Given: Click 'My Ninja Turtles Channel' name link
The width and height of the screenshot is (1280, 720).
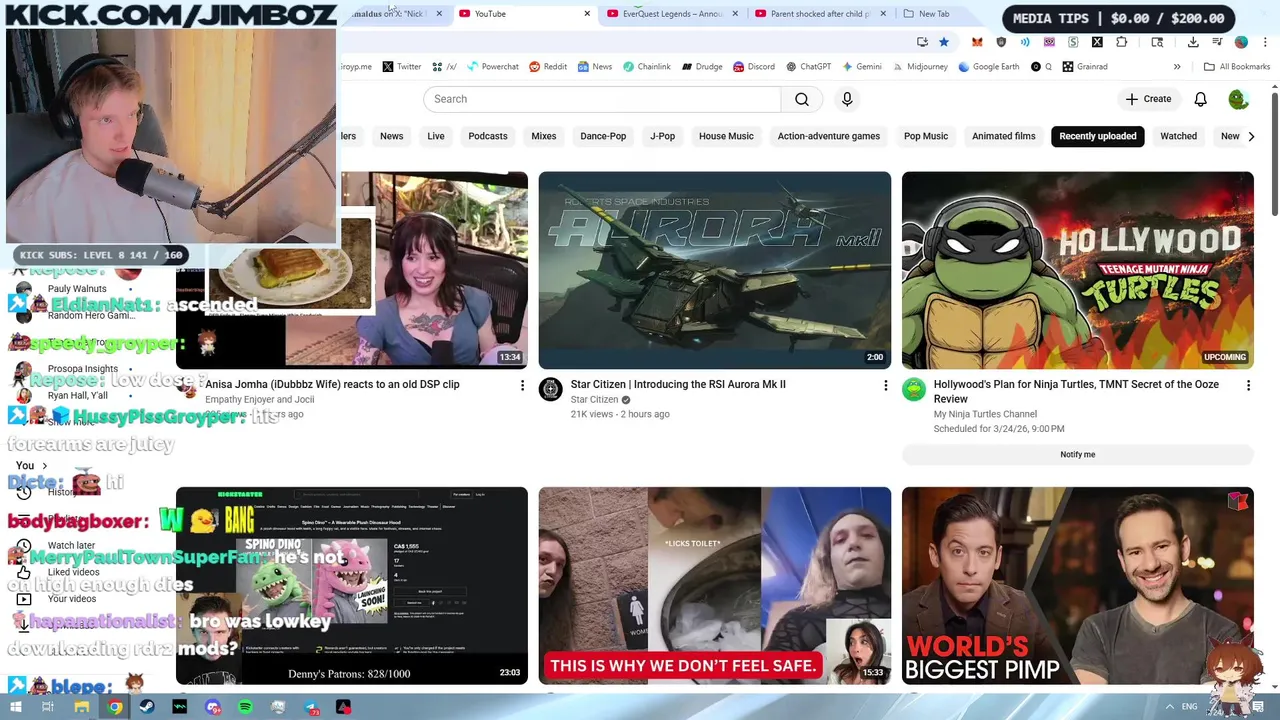Looking at the screenshot, I should click(x=985, y=414).
